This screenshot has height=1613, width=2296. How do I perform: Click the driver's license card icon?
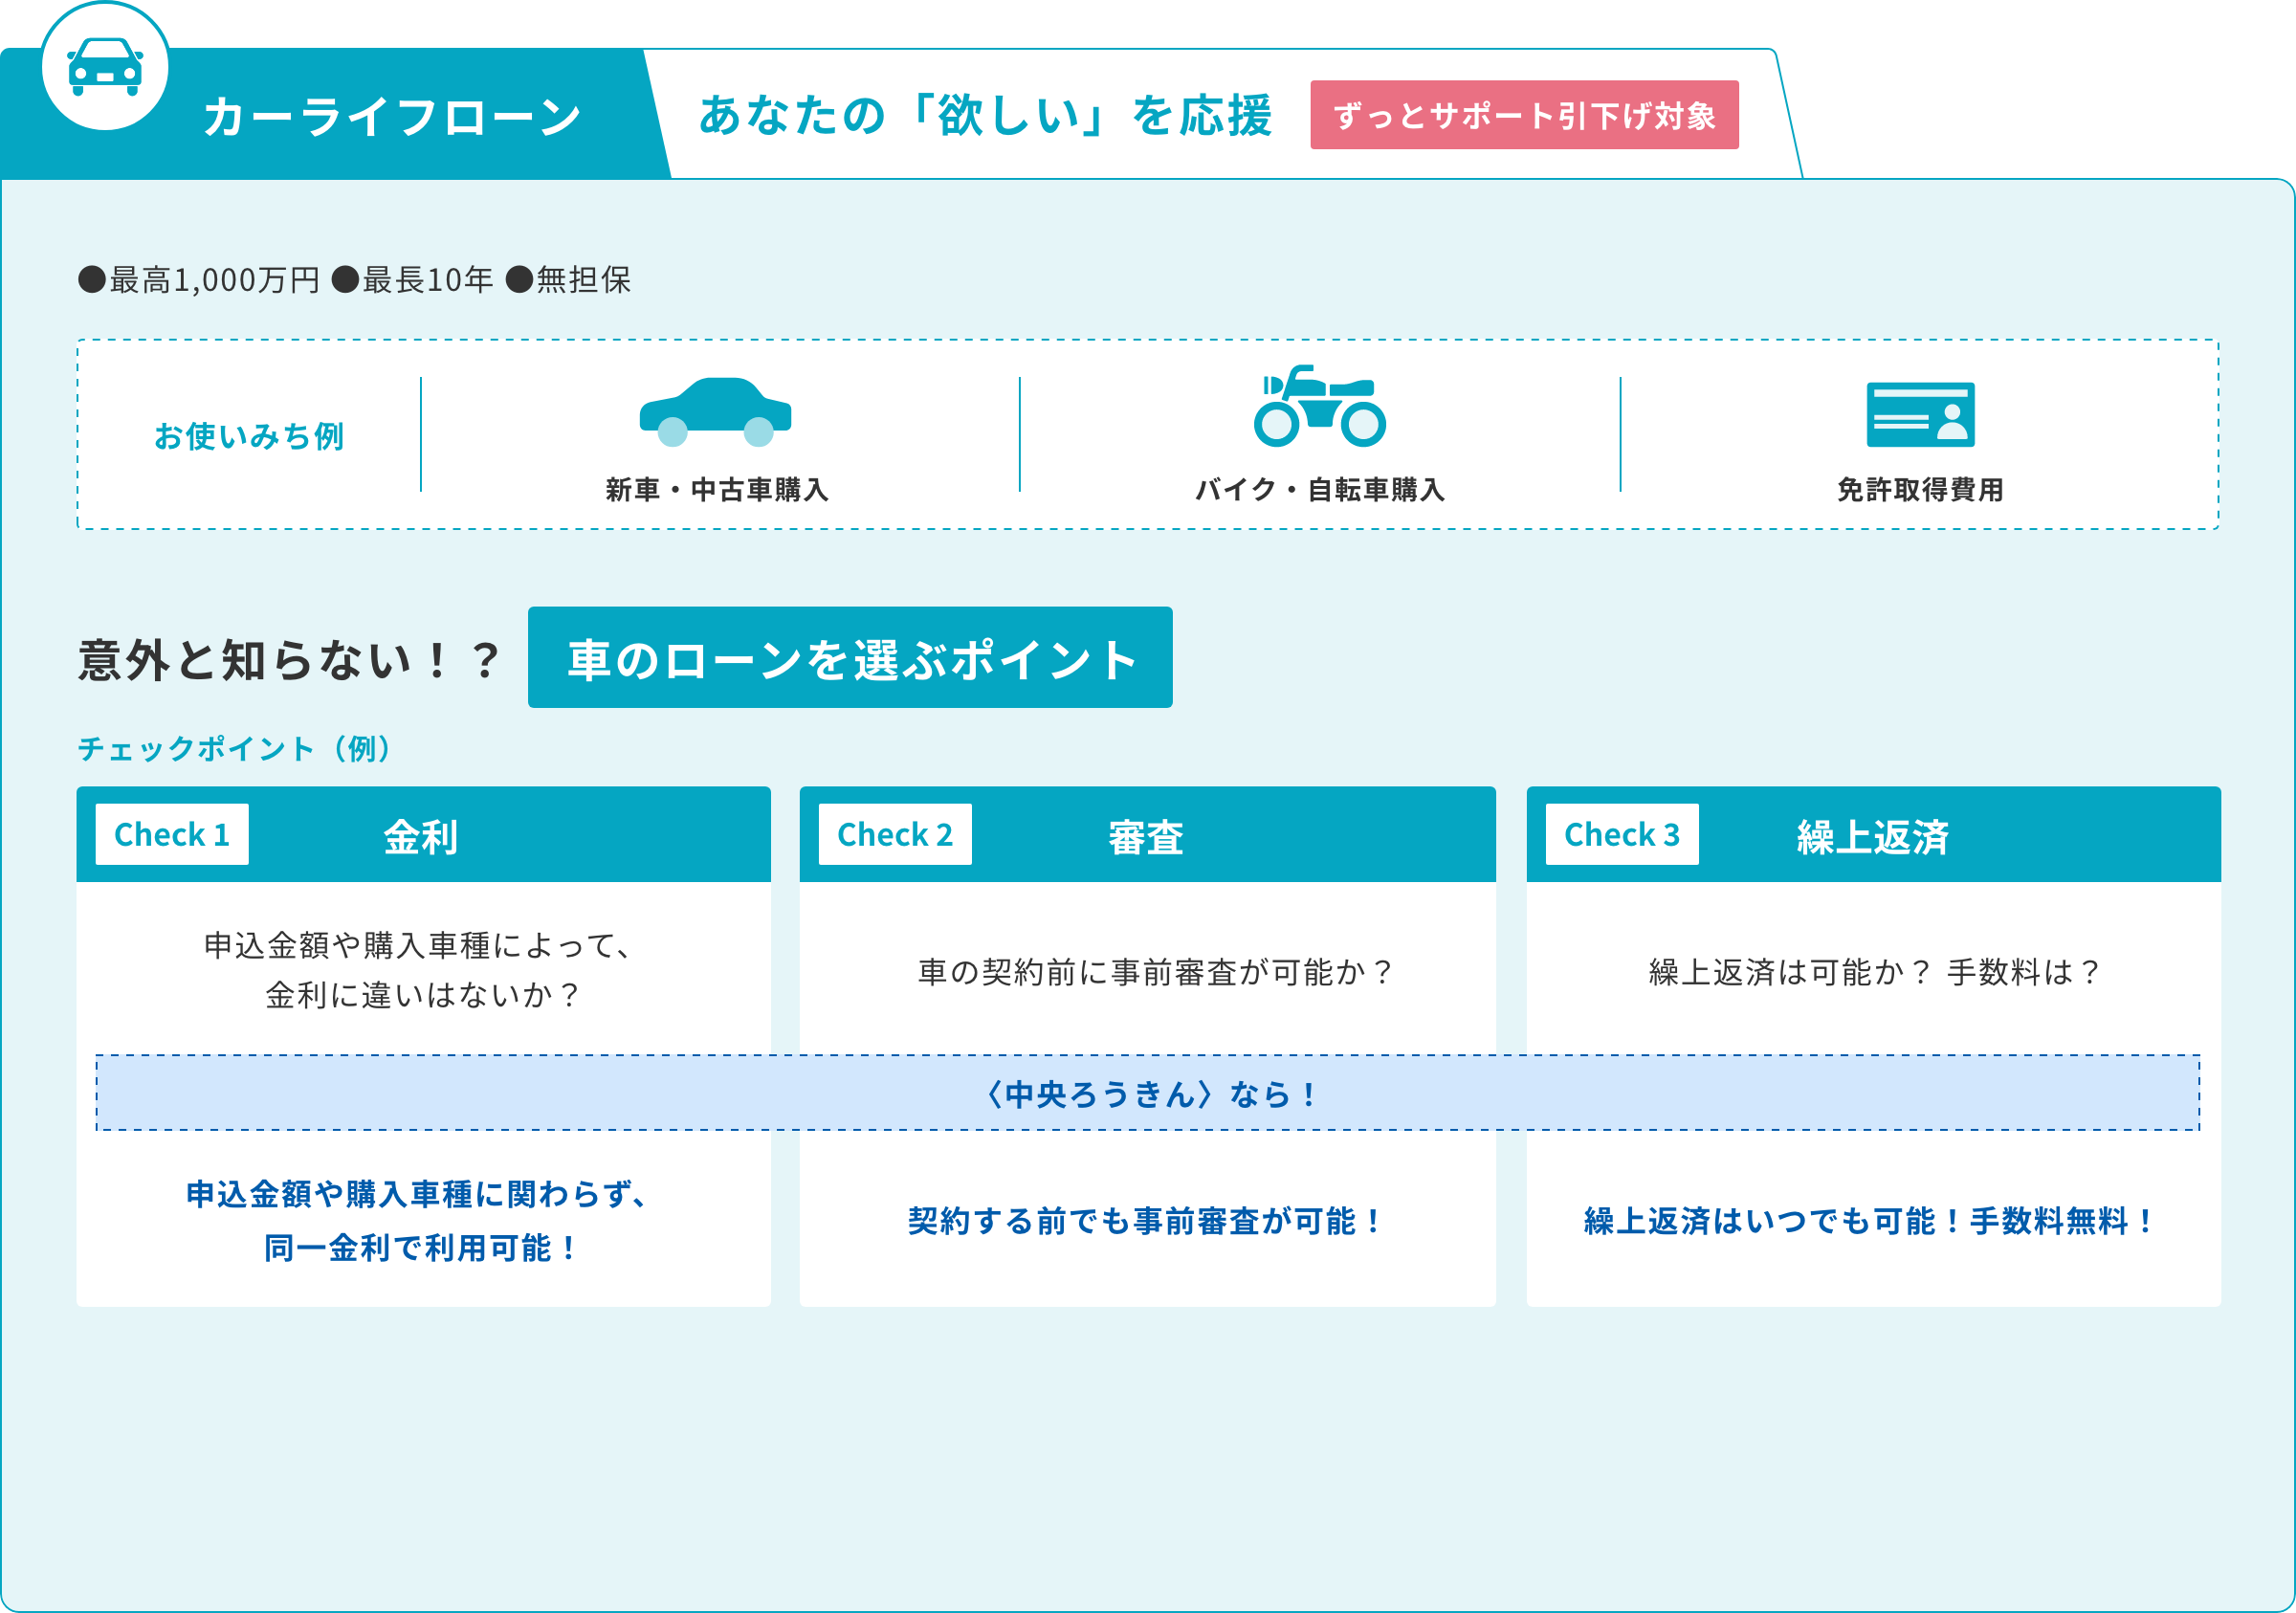(1920, 414)
